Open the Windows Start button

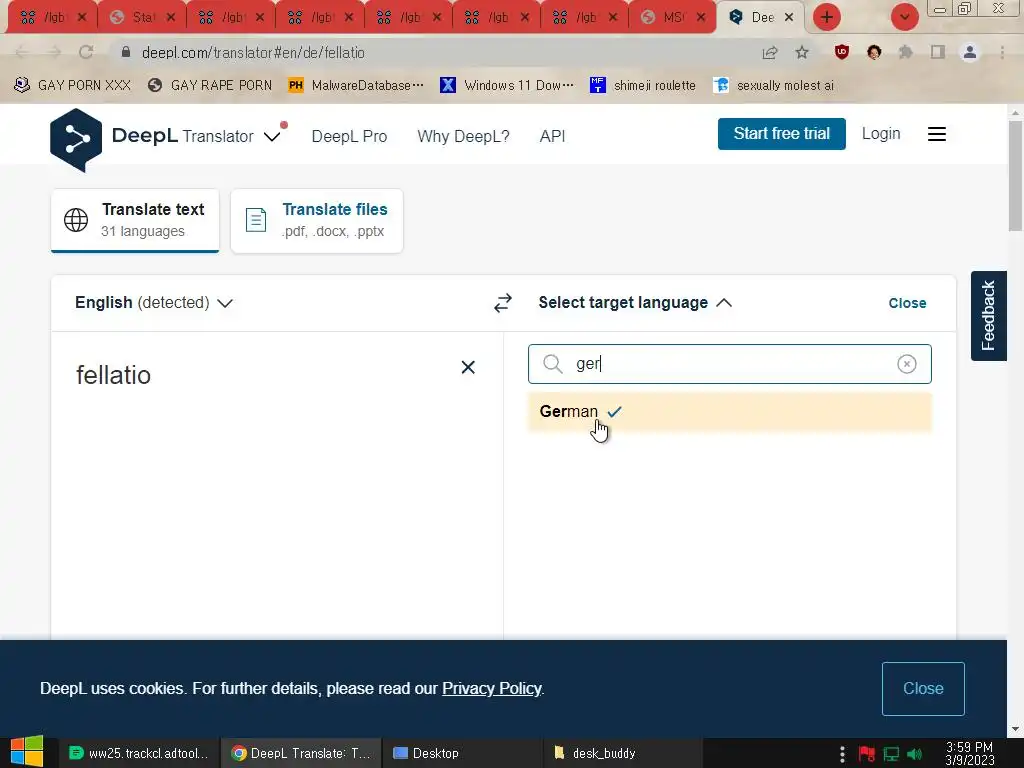(27, 752)
